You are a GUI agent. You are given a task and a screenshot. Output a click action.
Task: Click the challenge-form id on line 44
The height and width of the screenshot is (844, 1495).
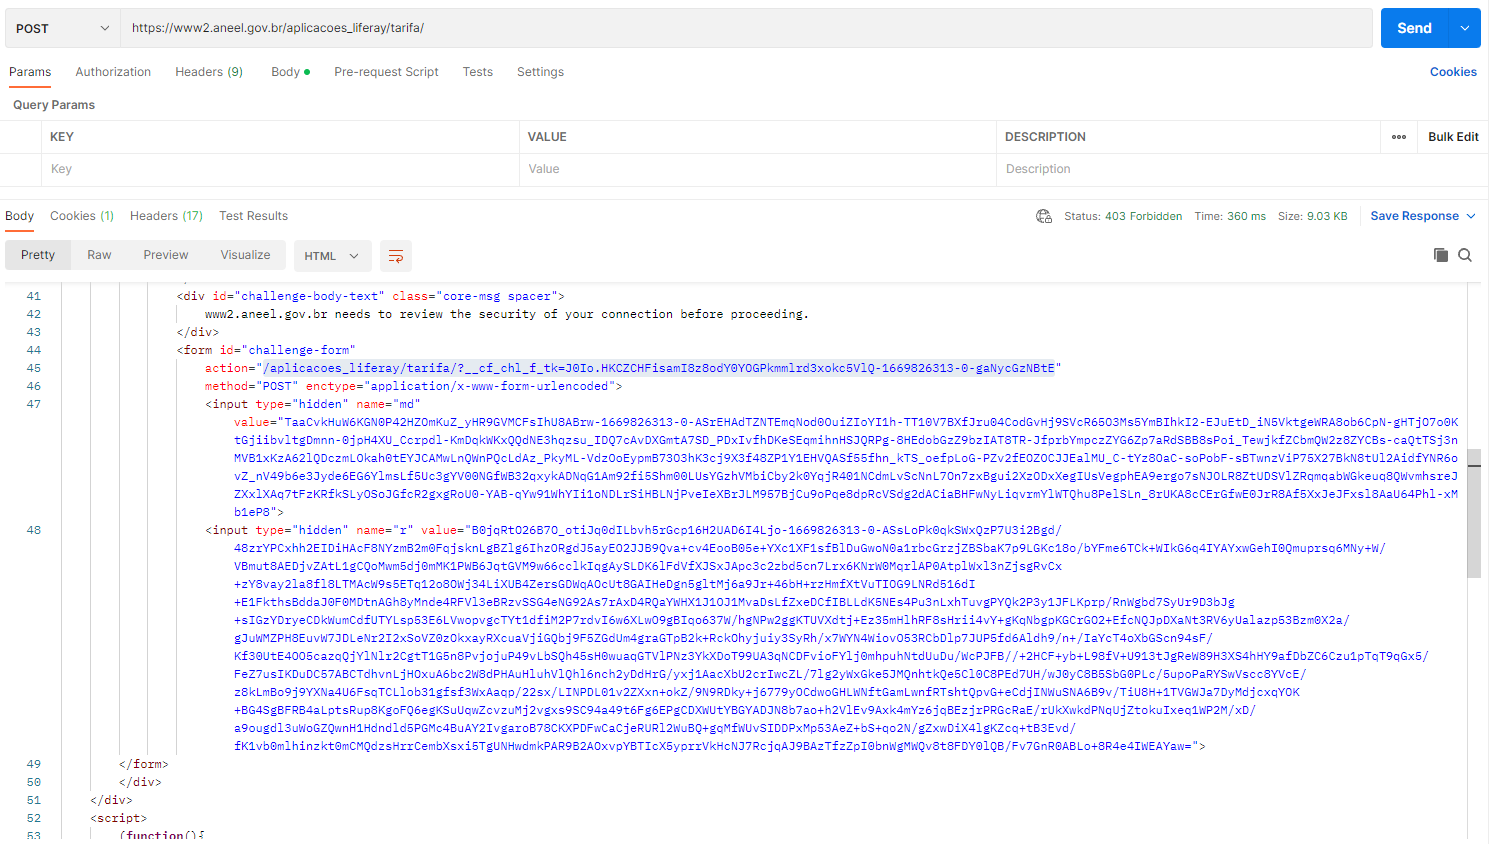click(299, 350)
